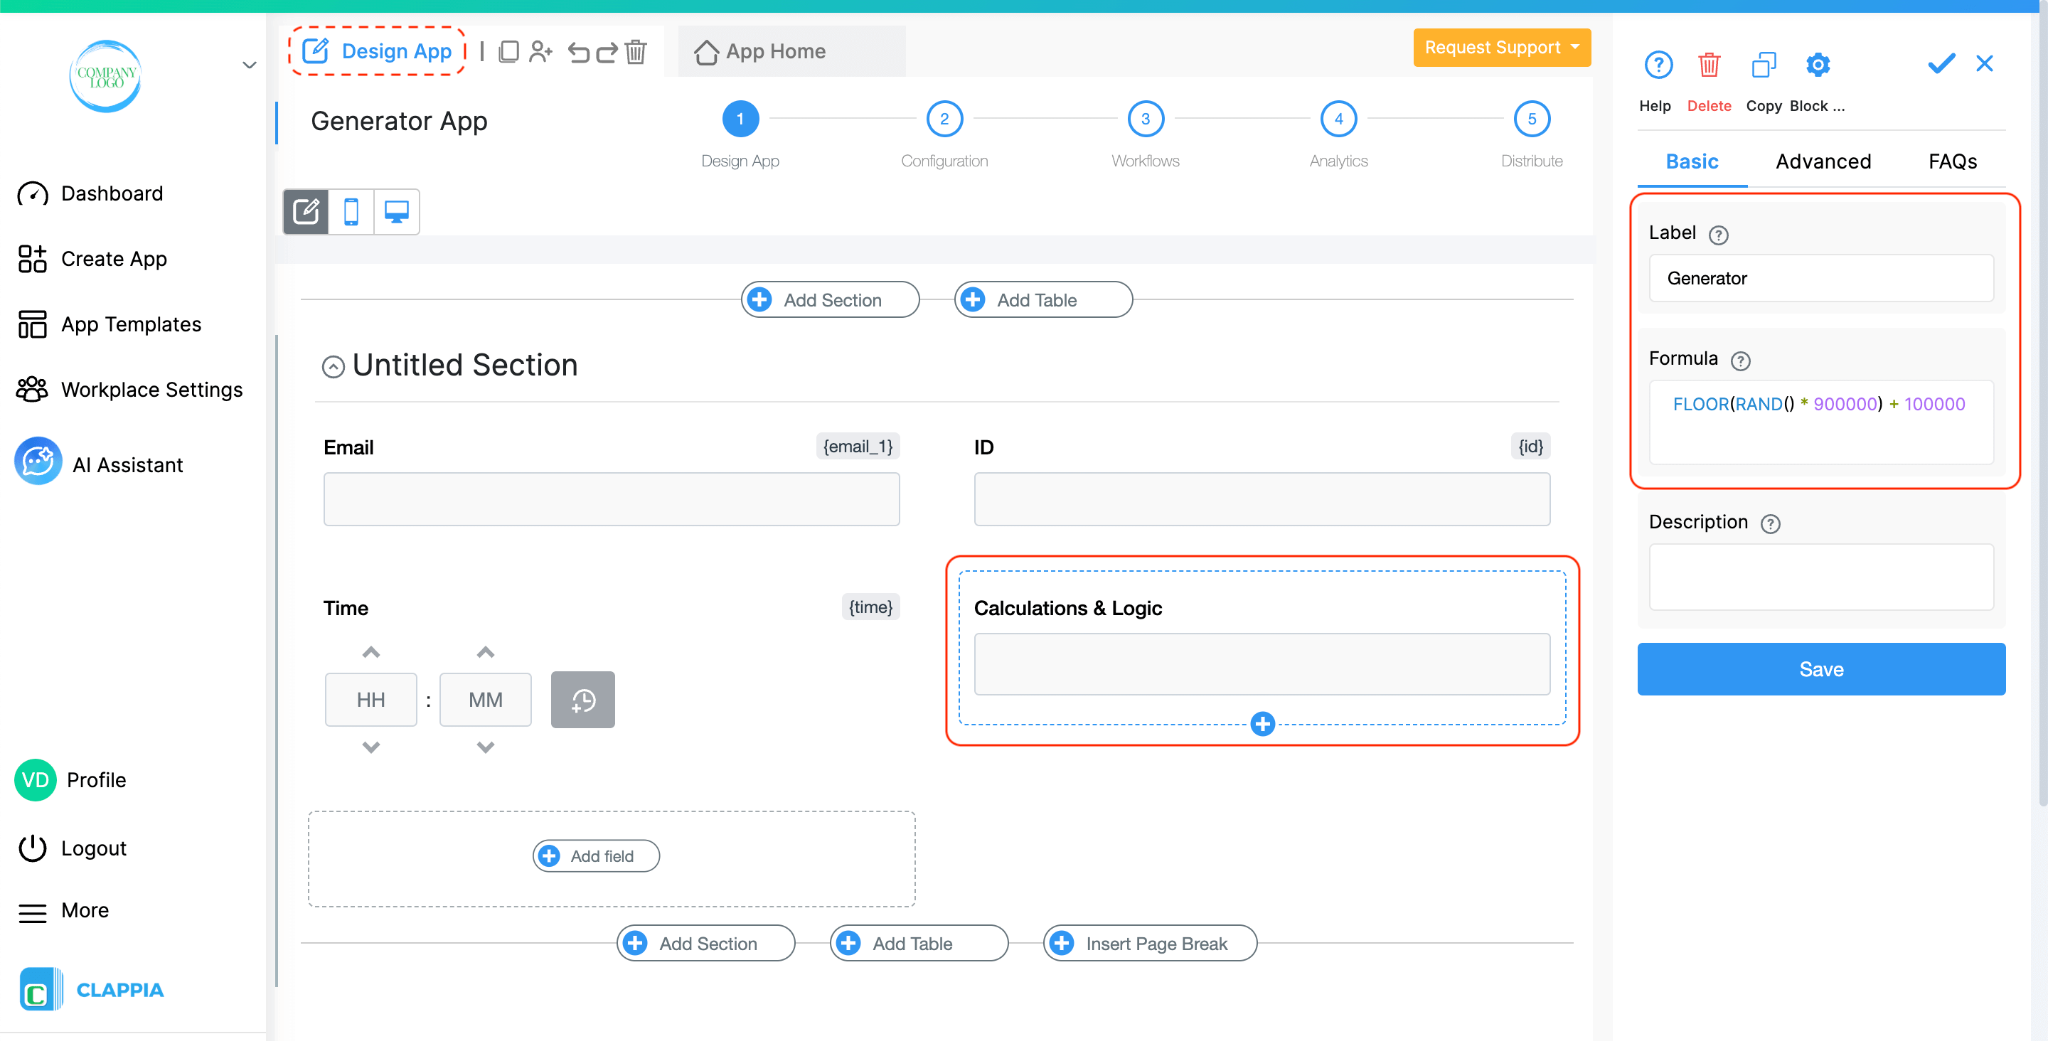The width and height of the screenshot is (2048, 1041).
Task: Click the top Add Section button
Action: point(830,300)
